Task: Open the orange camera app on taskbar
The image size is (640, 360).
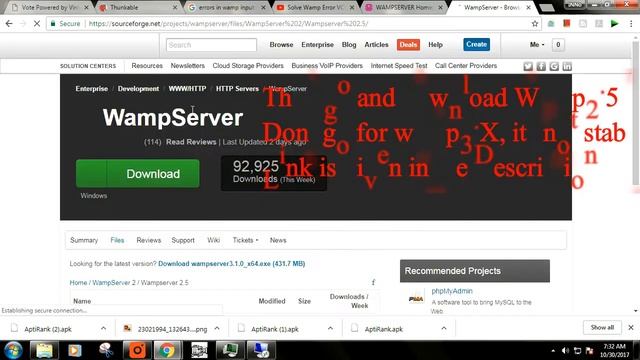Action: click(138, 350)
